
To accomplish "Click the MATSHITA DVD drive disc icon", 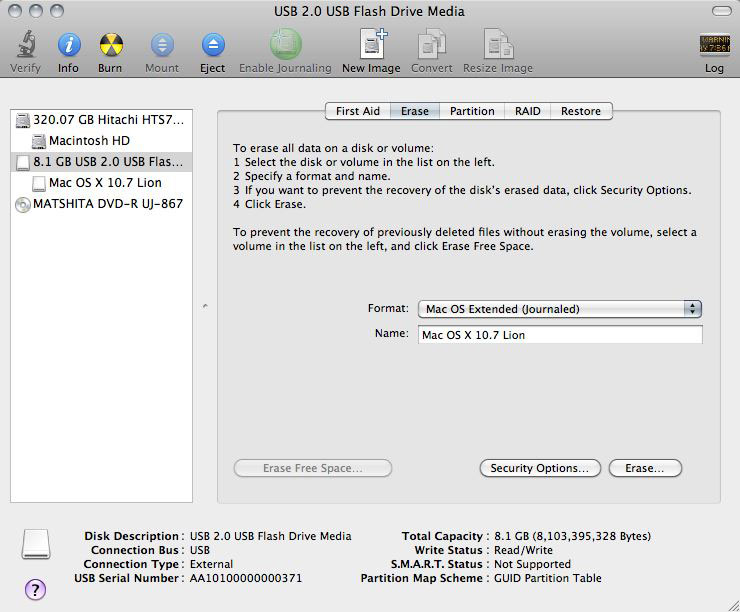I will pyautogui.click(x=23, y=204).
